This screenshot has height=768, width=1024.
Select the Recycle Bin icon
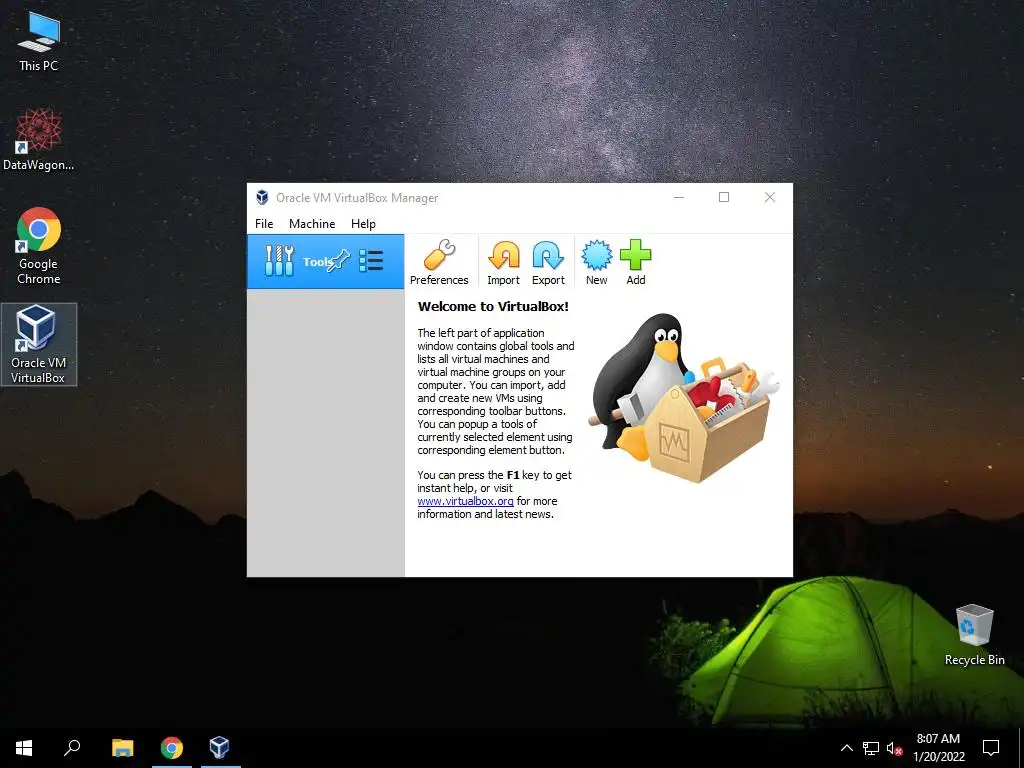click(974, 635)
